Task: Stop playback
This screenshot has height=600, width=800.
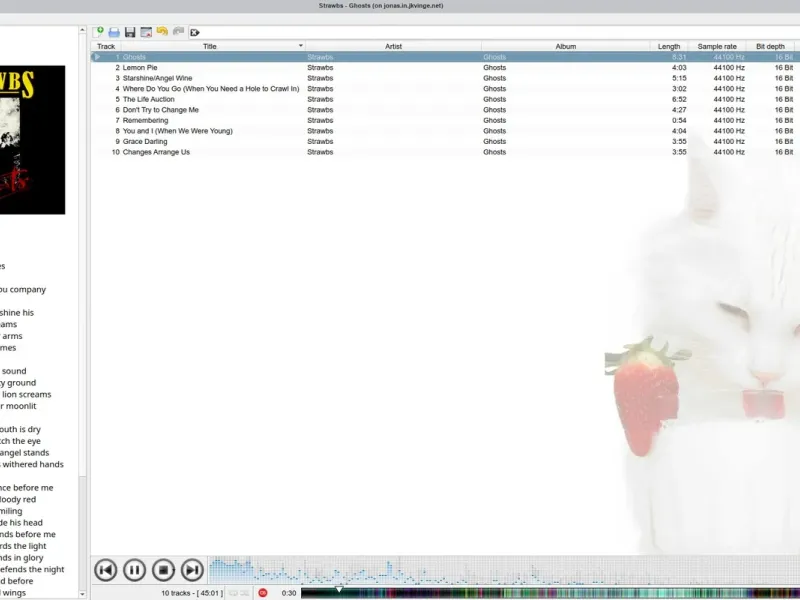Action: 163,570
